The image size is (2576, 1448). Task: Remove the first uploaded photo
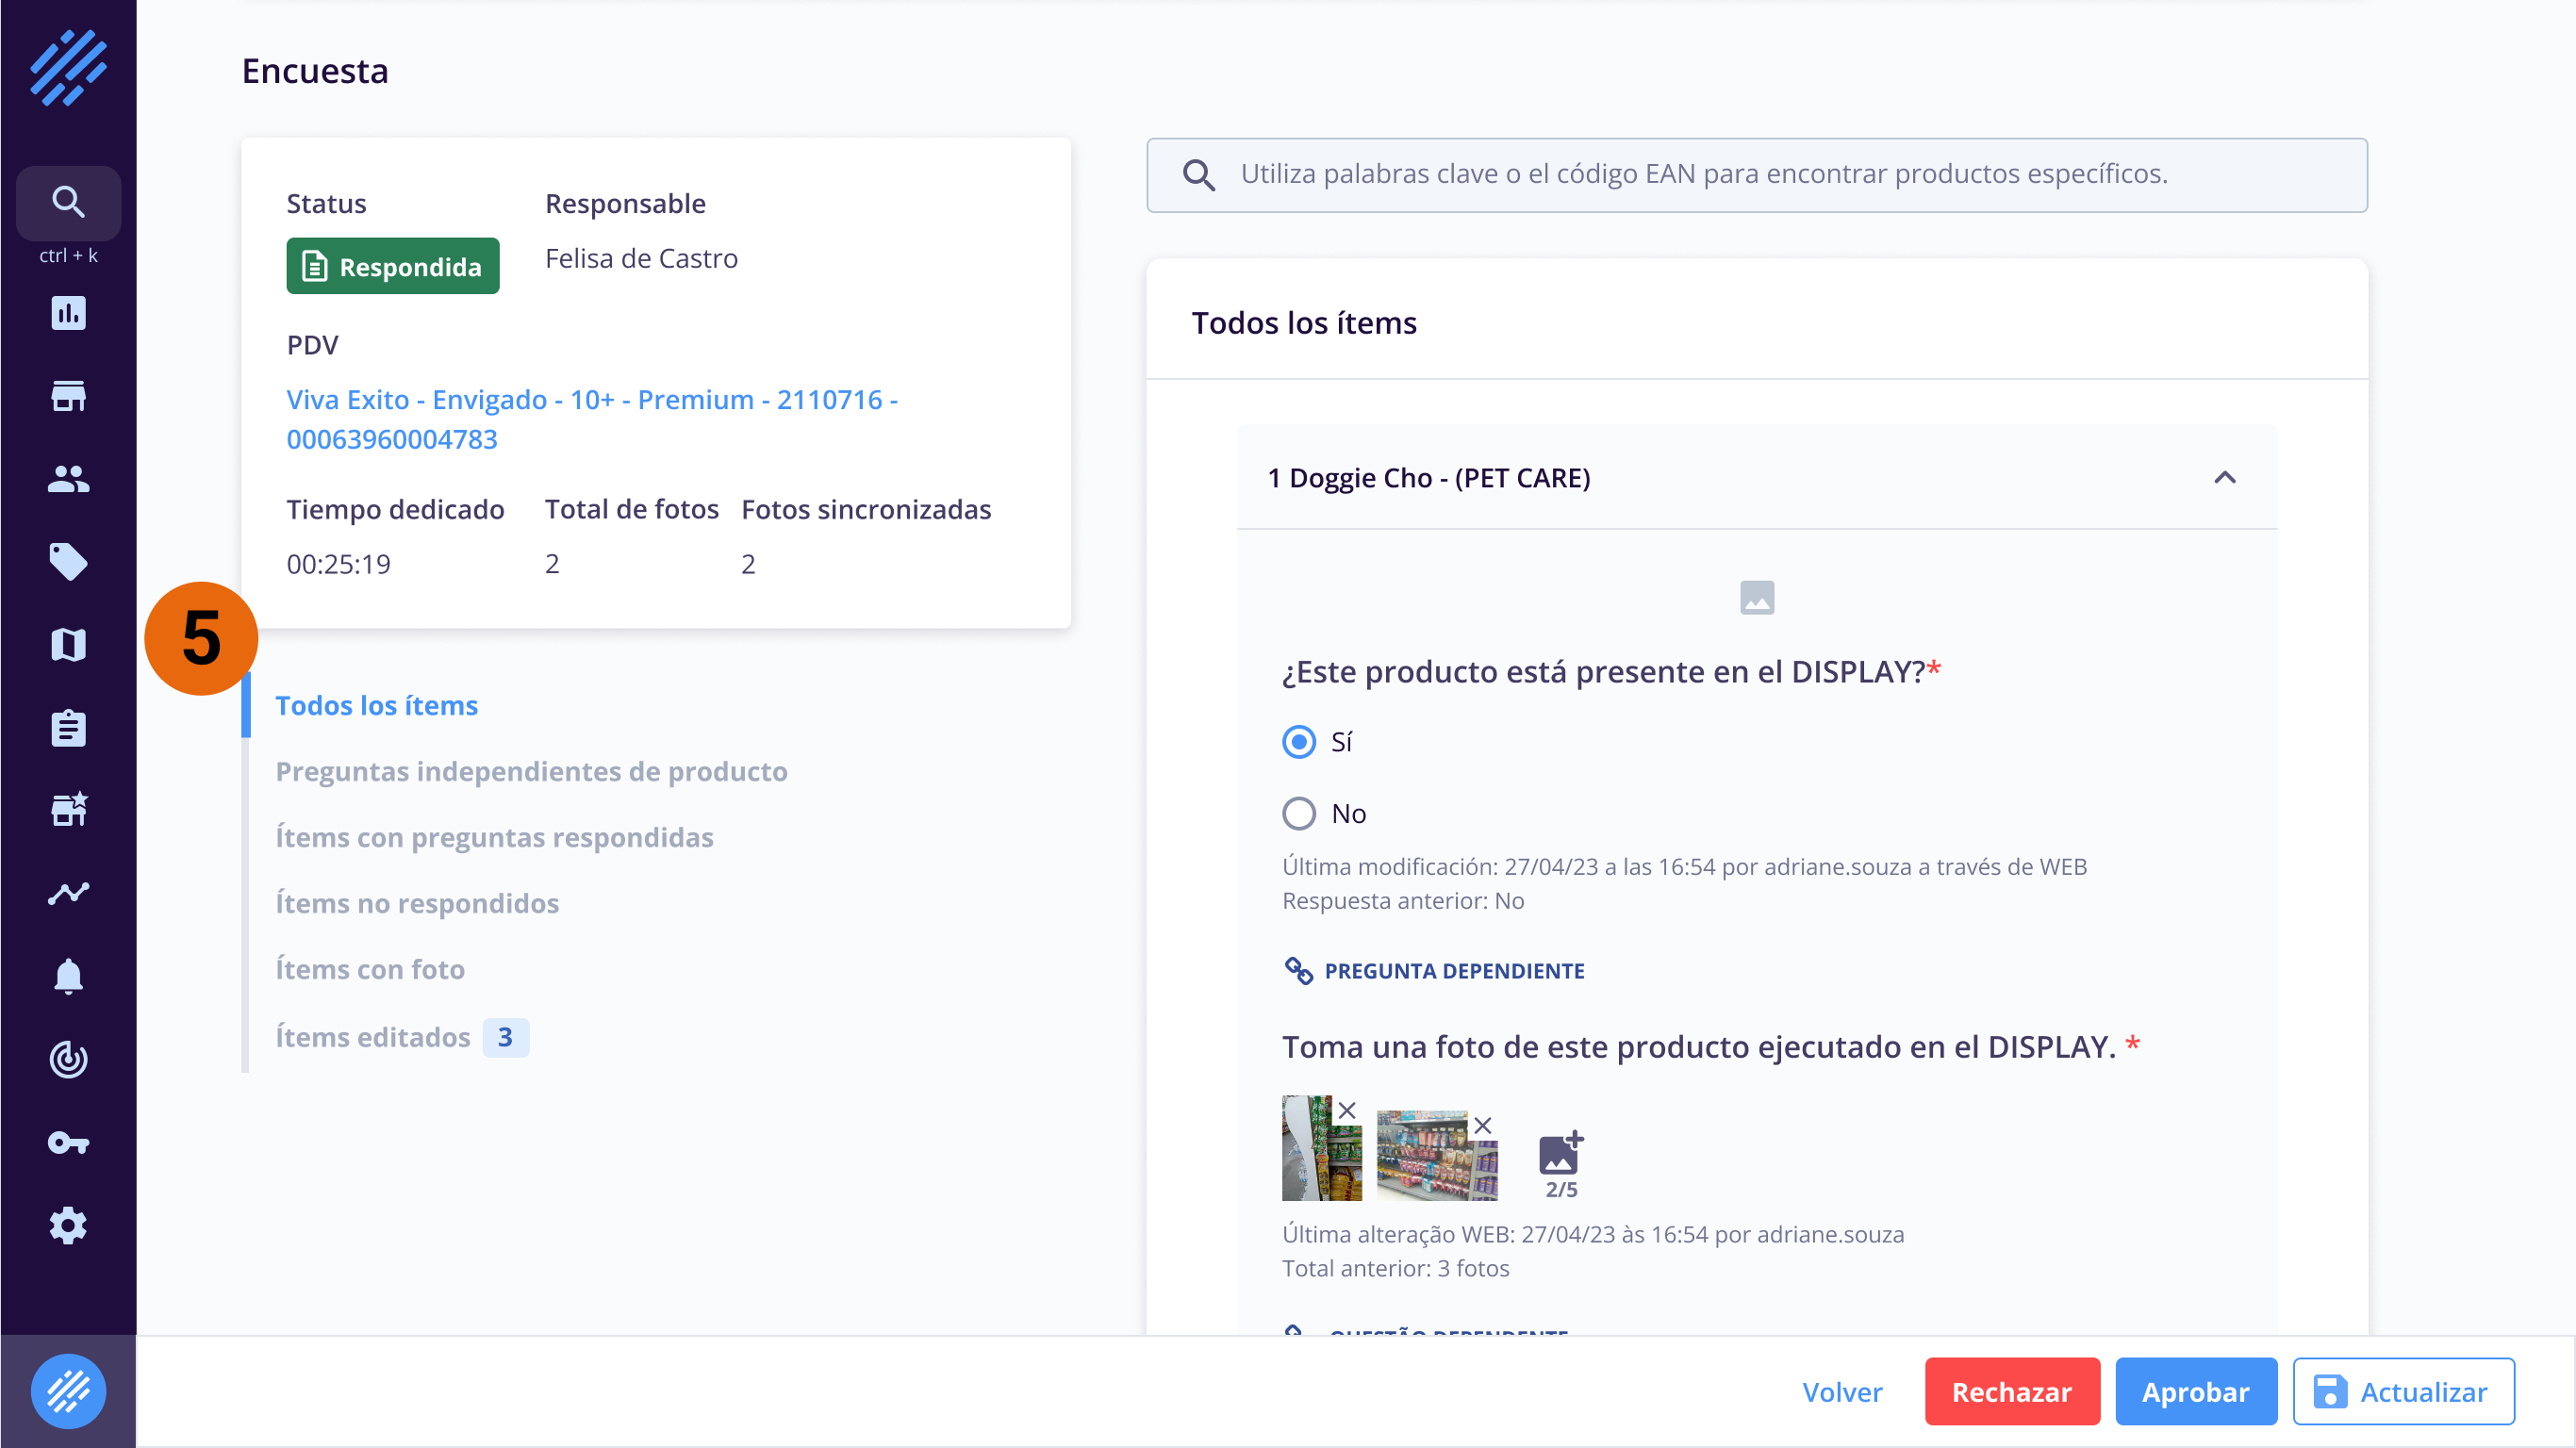click(1347, 1110)
